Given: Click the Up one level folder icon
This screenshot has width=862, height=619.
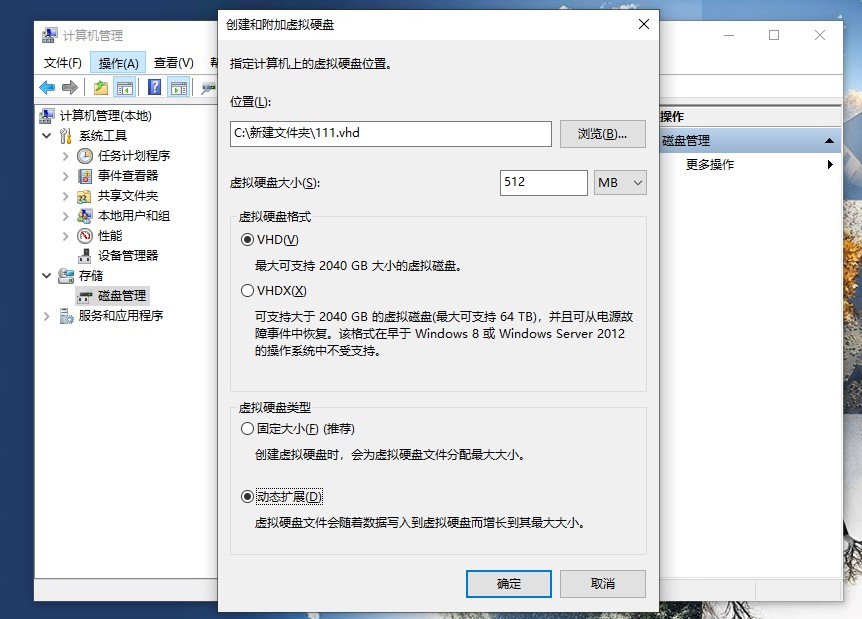Looking at the screenshot, I should pyautogui.click(x=101, y=87).
